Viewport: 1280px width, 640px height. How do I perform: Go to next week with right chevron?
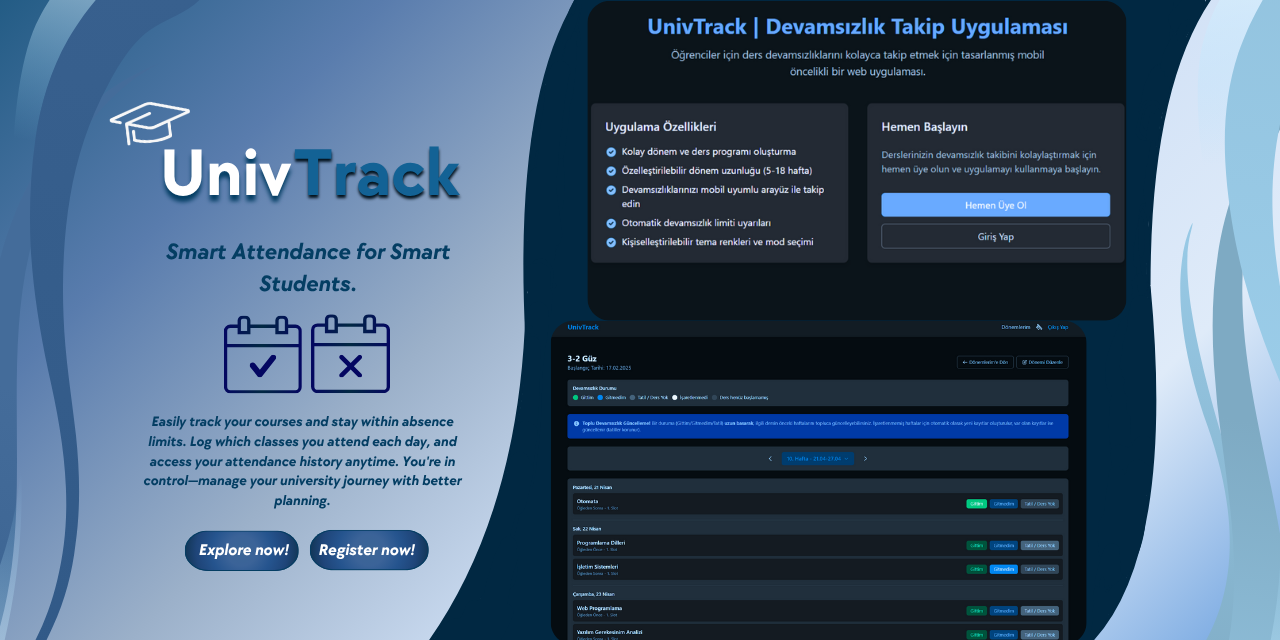[x=865, y=458]
